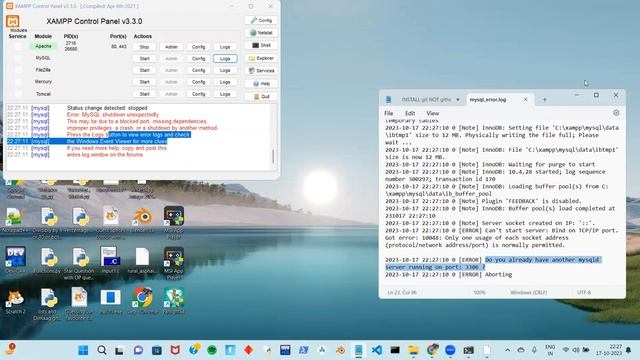This screenshot has height=360, width=640.
Task: Toggle the FileZilla service checkbox
Action: point(18,70)
